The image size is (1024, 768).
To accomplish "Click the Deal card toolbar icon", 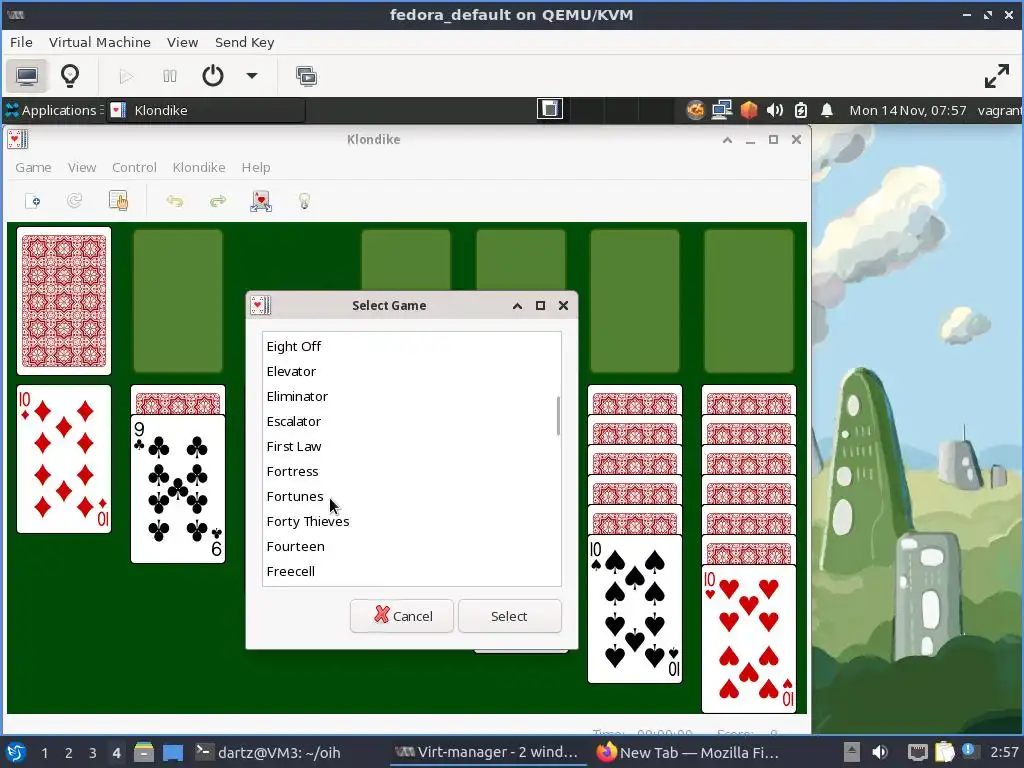I will coord(261,201).
